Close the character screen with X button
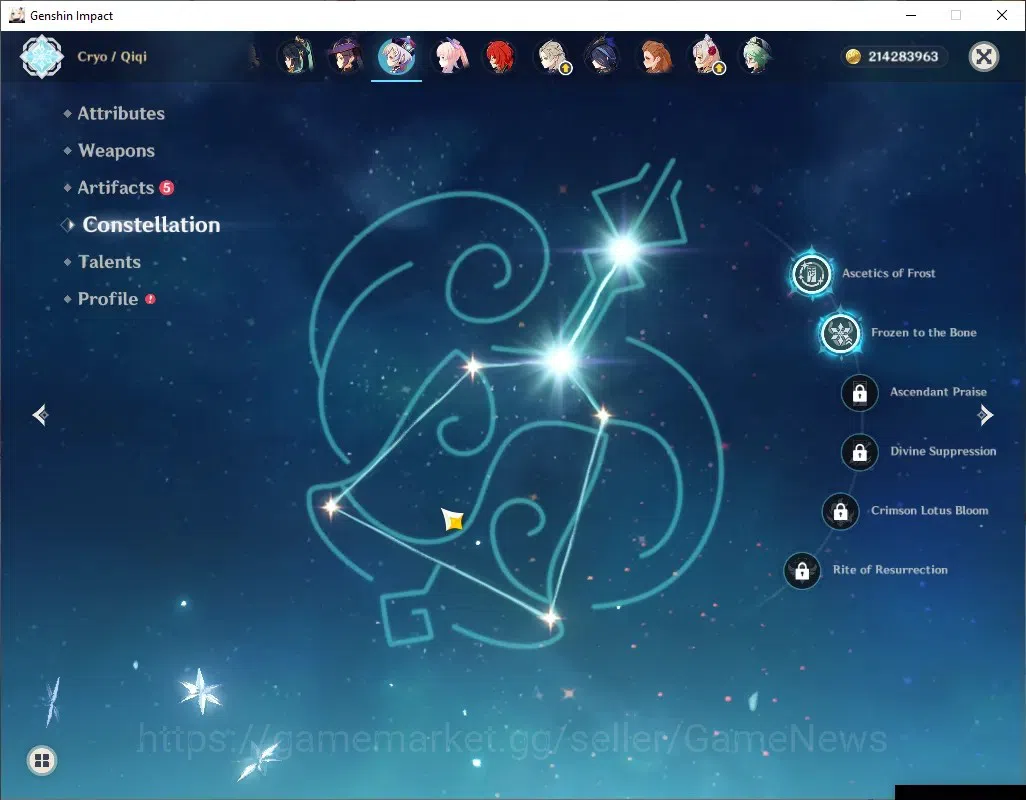The image size is (1026, 800). pos(983,57)
